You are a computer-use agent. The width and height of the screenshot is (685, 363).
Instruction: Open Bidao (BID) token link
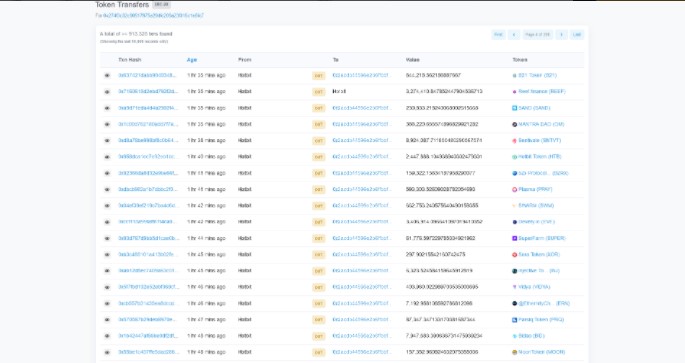531,336
